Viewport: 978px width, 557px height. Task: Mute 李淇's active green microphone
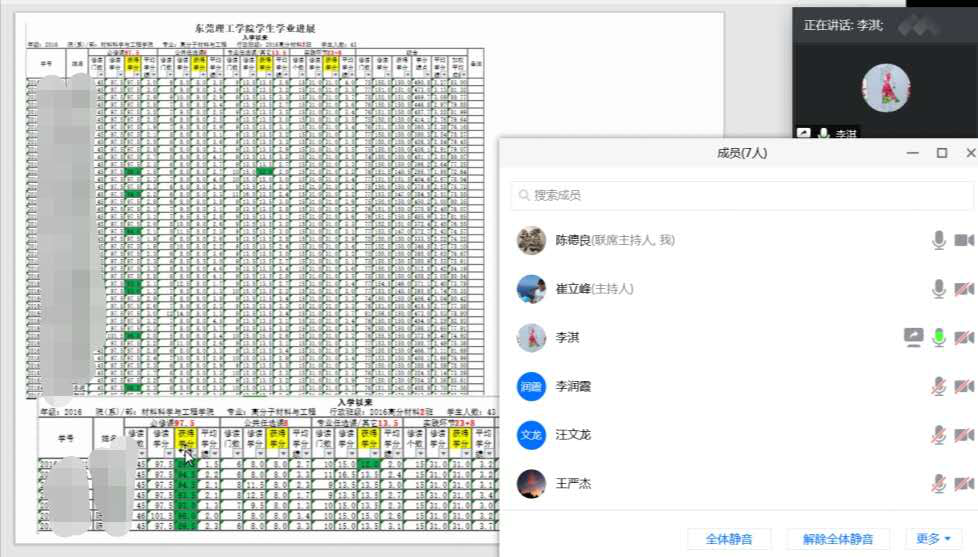[x=939, y=337]
